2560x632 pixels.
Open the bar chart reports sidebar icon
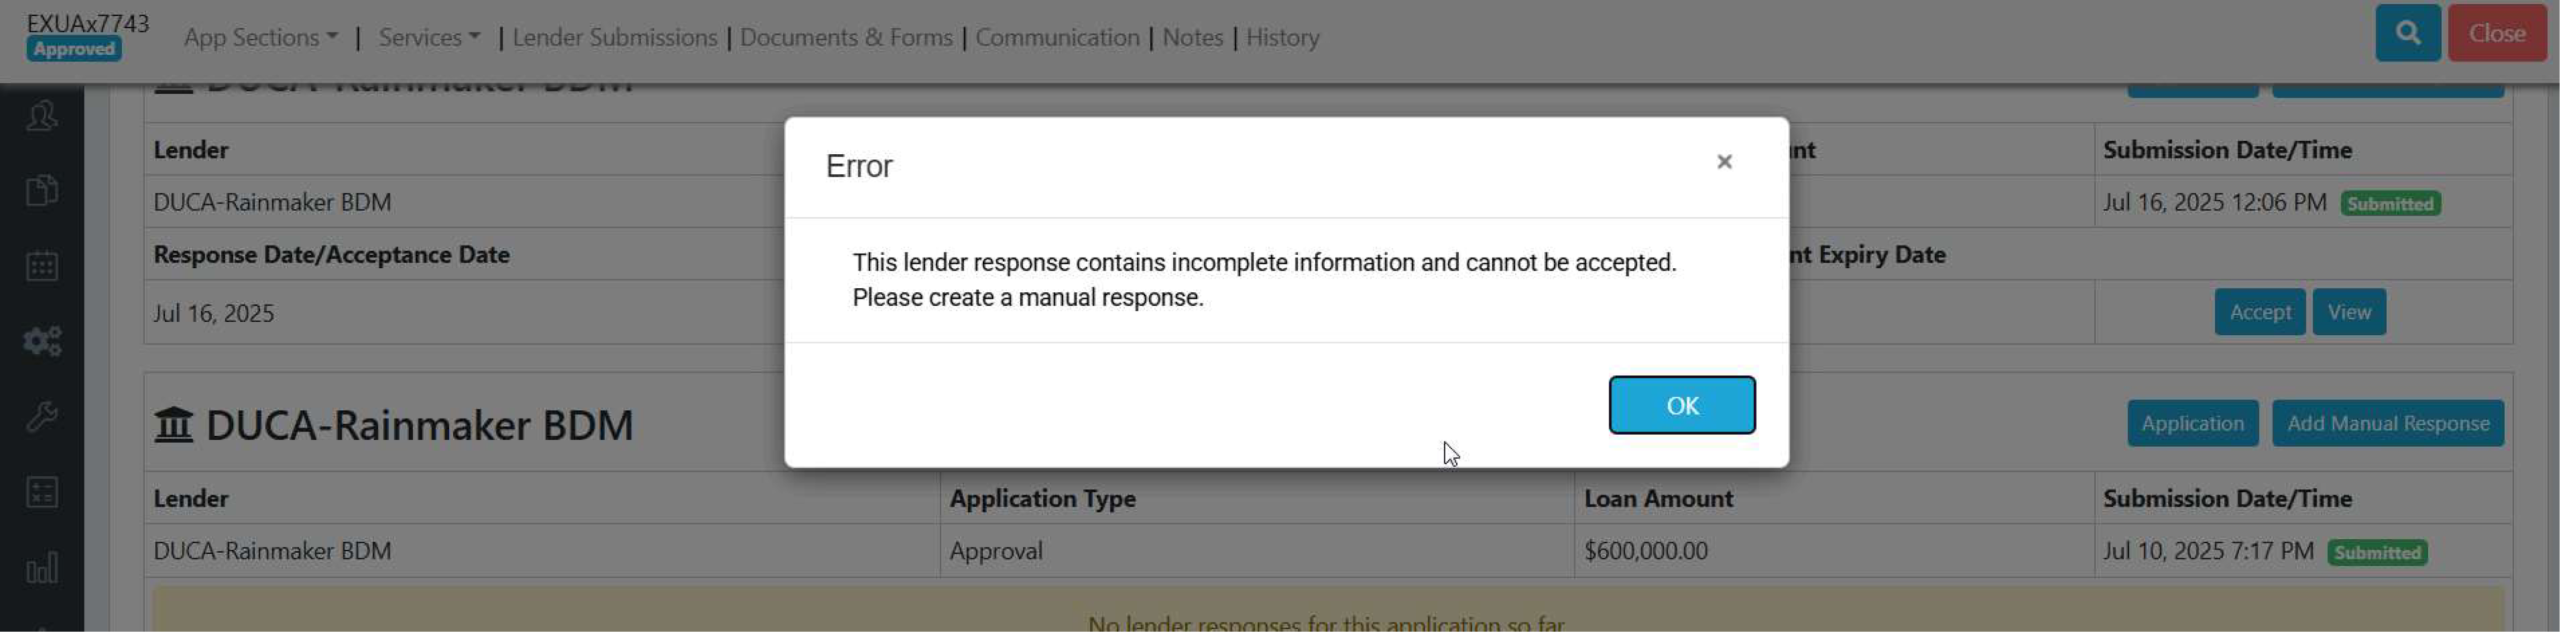pyautogui.click(x=42, y=568)
